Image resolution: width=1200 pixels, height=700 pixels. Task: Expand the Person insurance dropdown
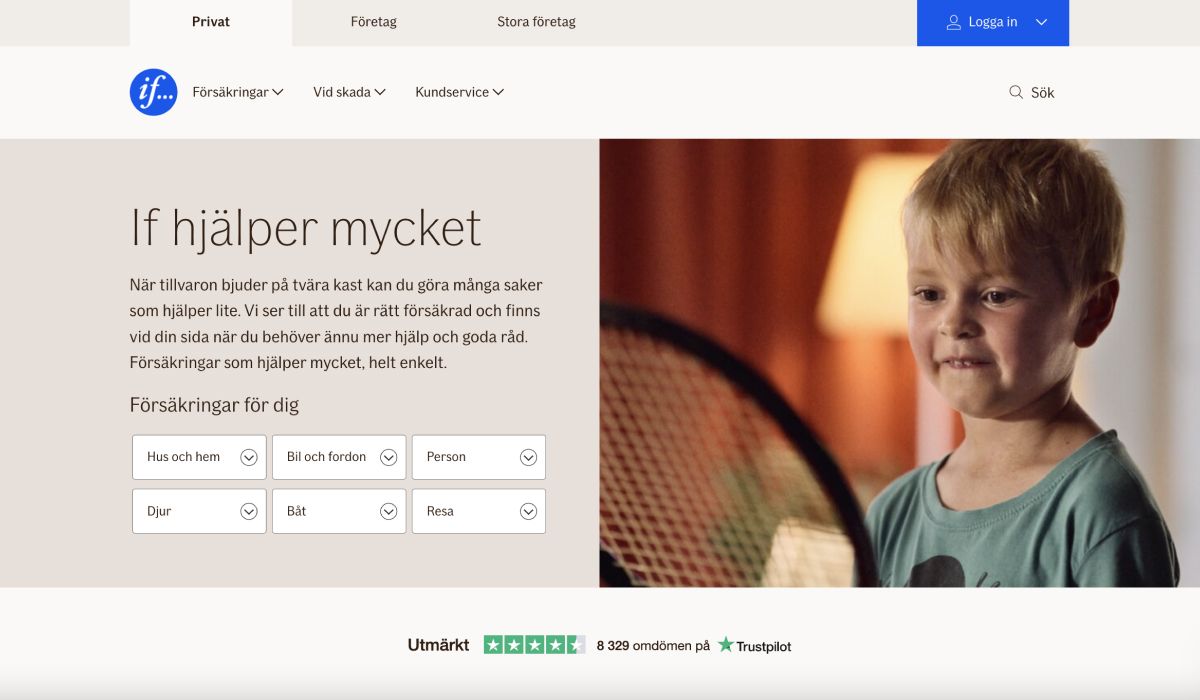(479, 457)
